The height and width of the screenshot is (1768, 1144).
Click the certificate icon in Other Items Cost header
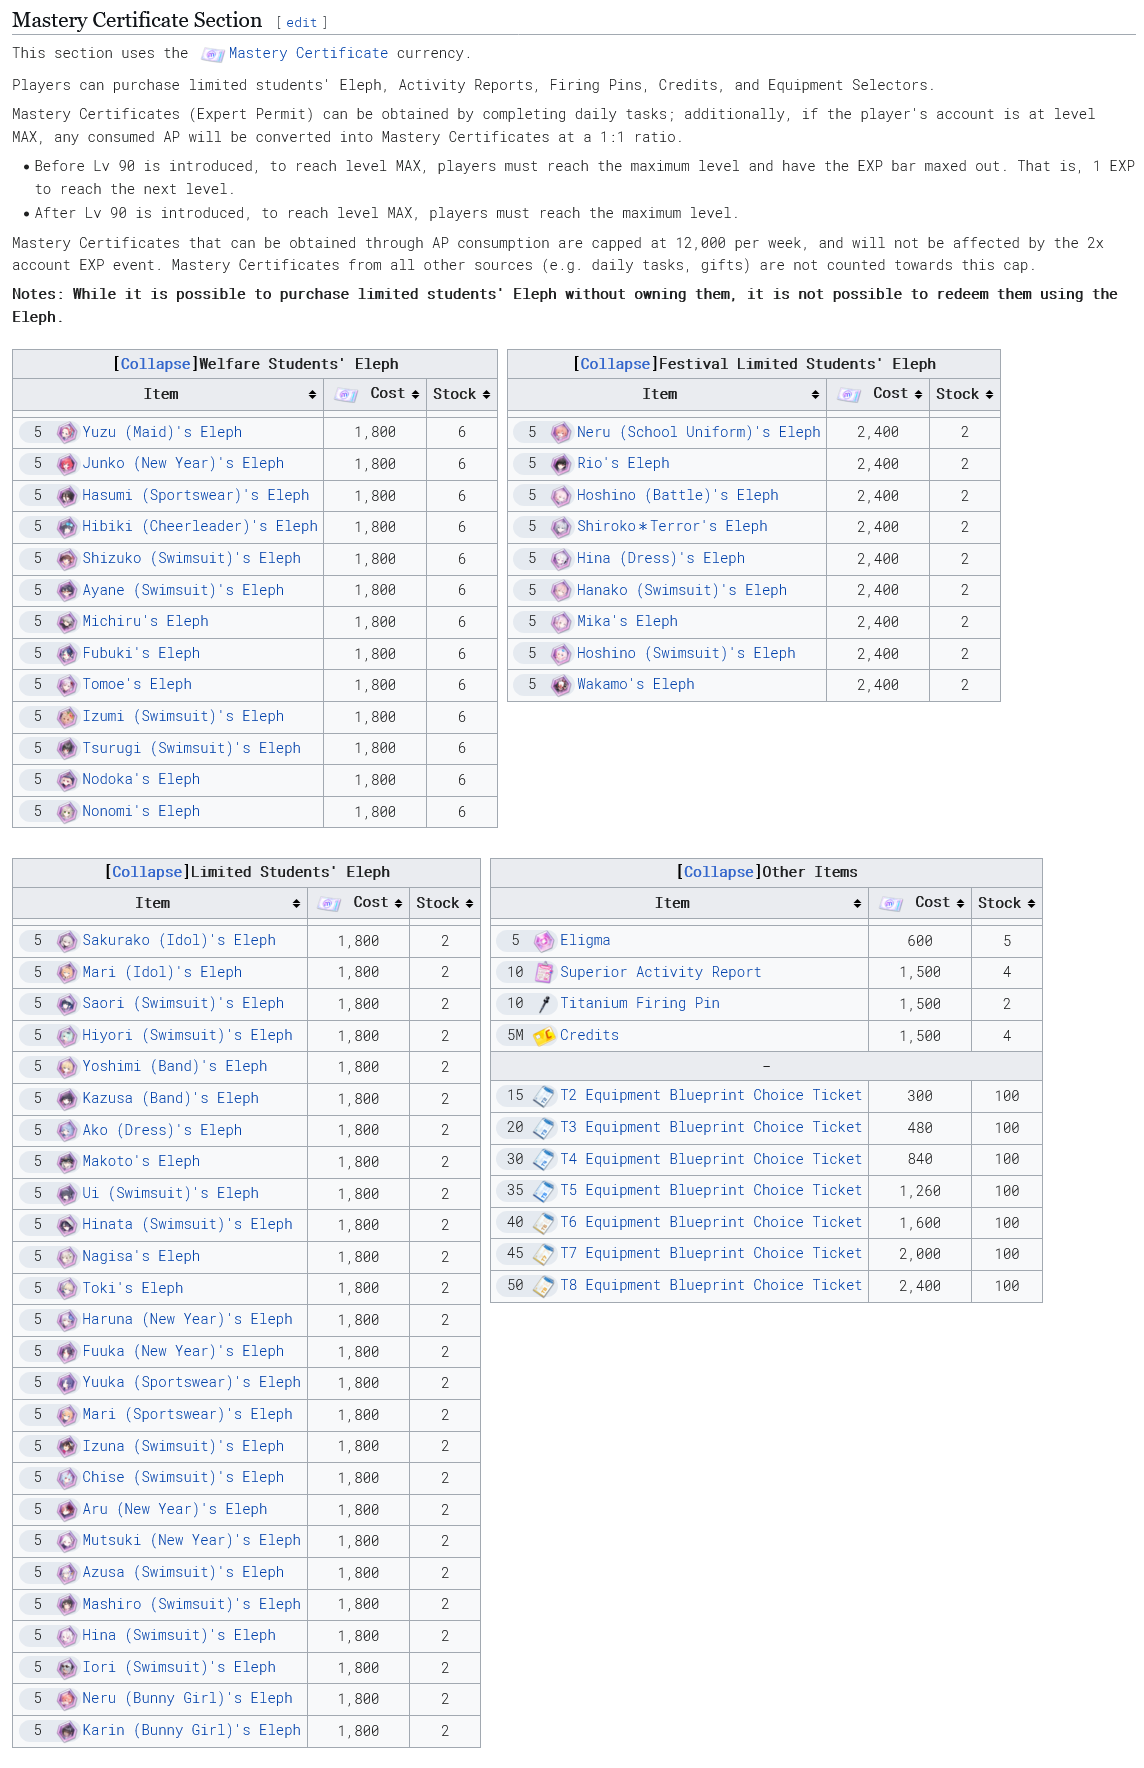pos(891,904)
